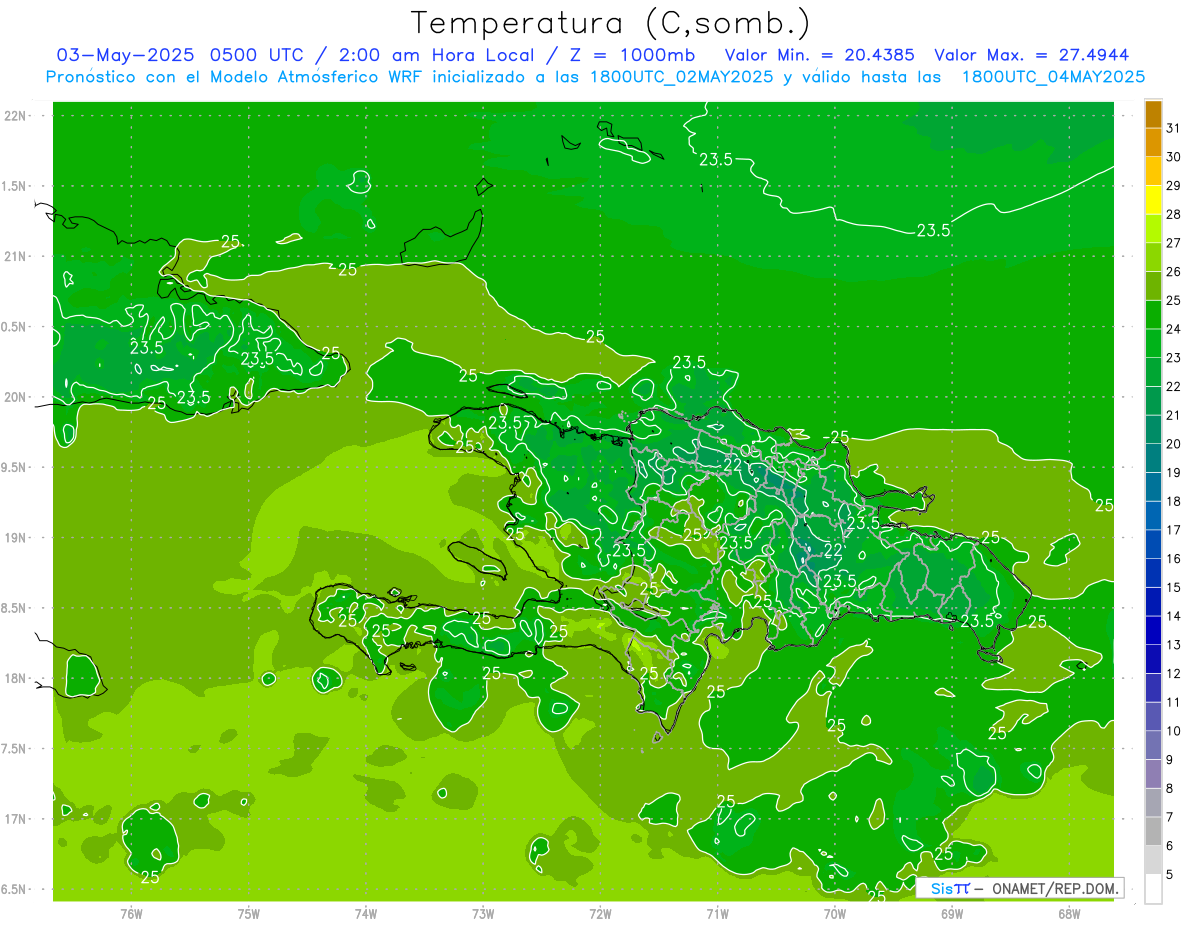The image size is (1200, 927).
Task: Click the 27 color bar label
Action: 1174,243
